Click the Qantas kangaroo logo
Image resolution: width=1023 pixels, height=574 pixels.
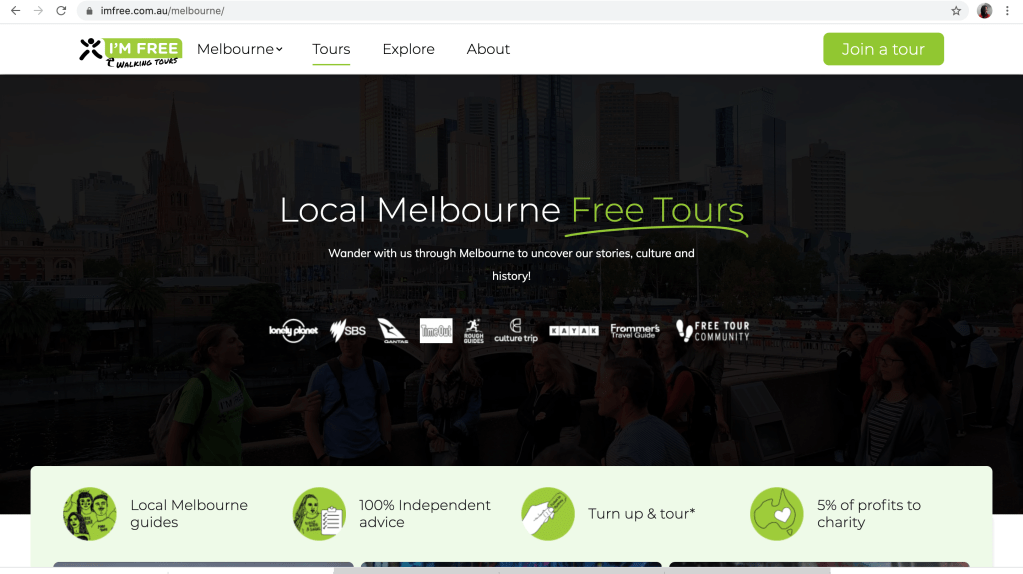pyautogui.click(x=392, y=331)
